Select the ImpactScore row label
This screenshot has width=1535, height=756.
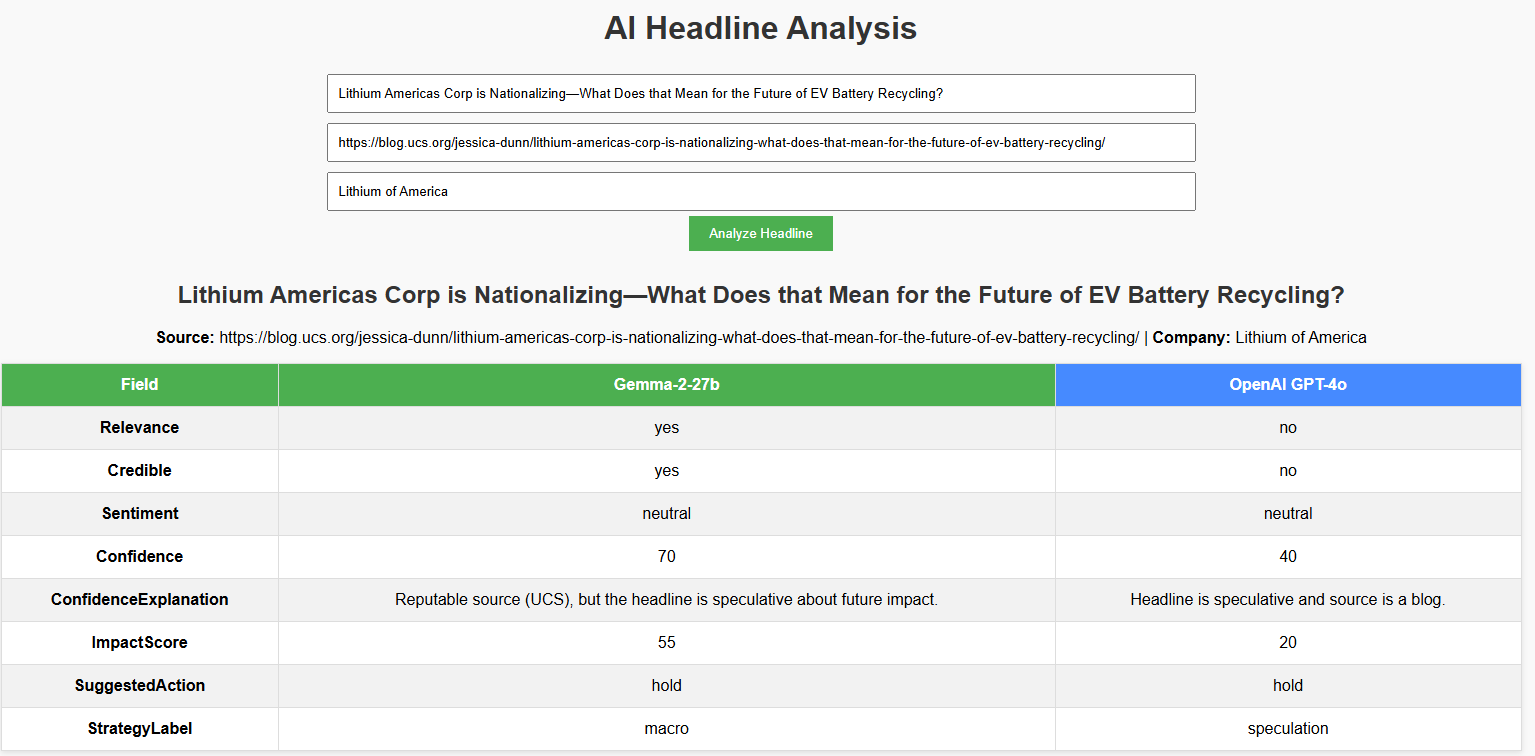(140, 643)
